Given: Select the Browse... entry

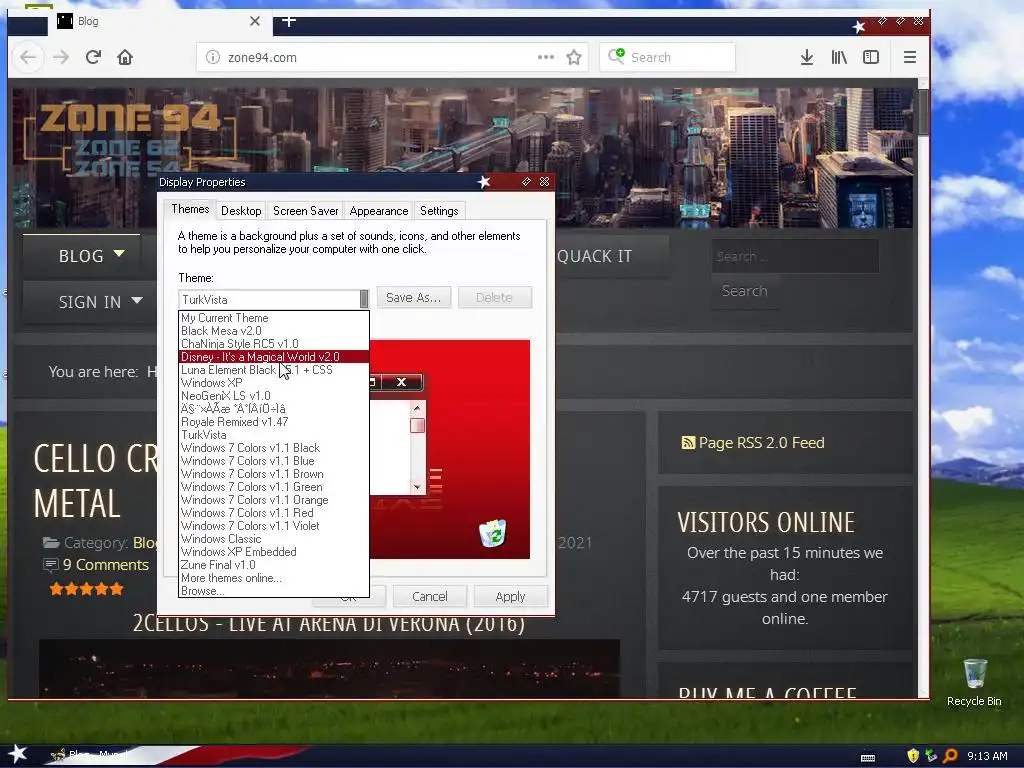Looking at the screenshot, I should (x=274, y=591).
